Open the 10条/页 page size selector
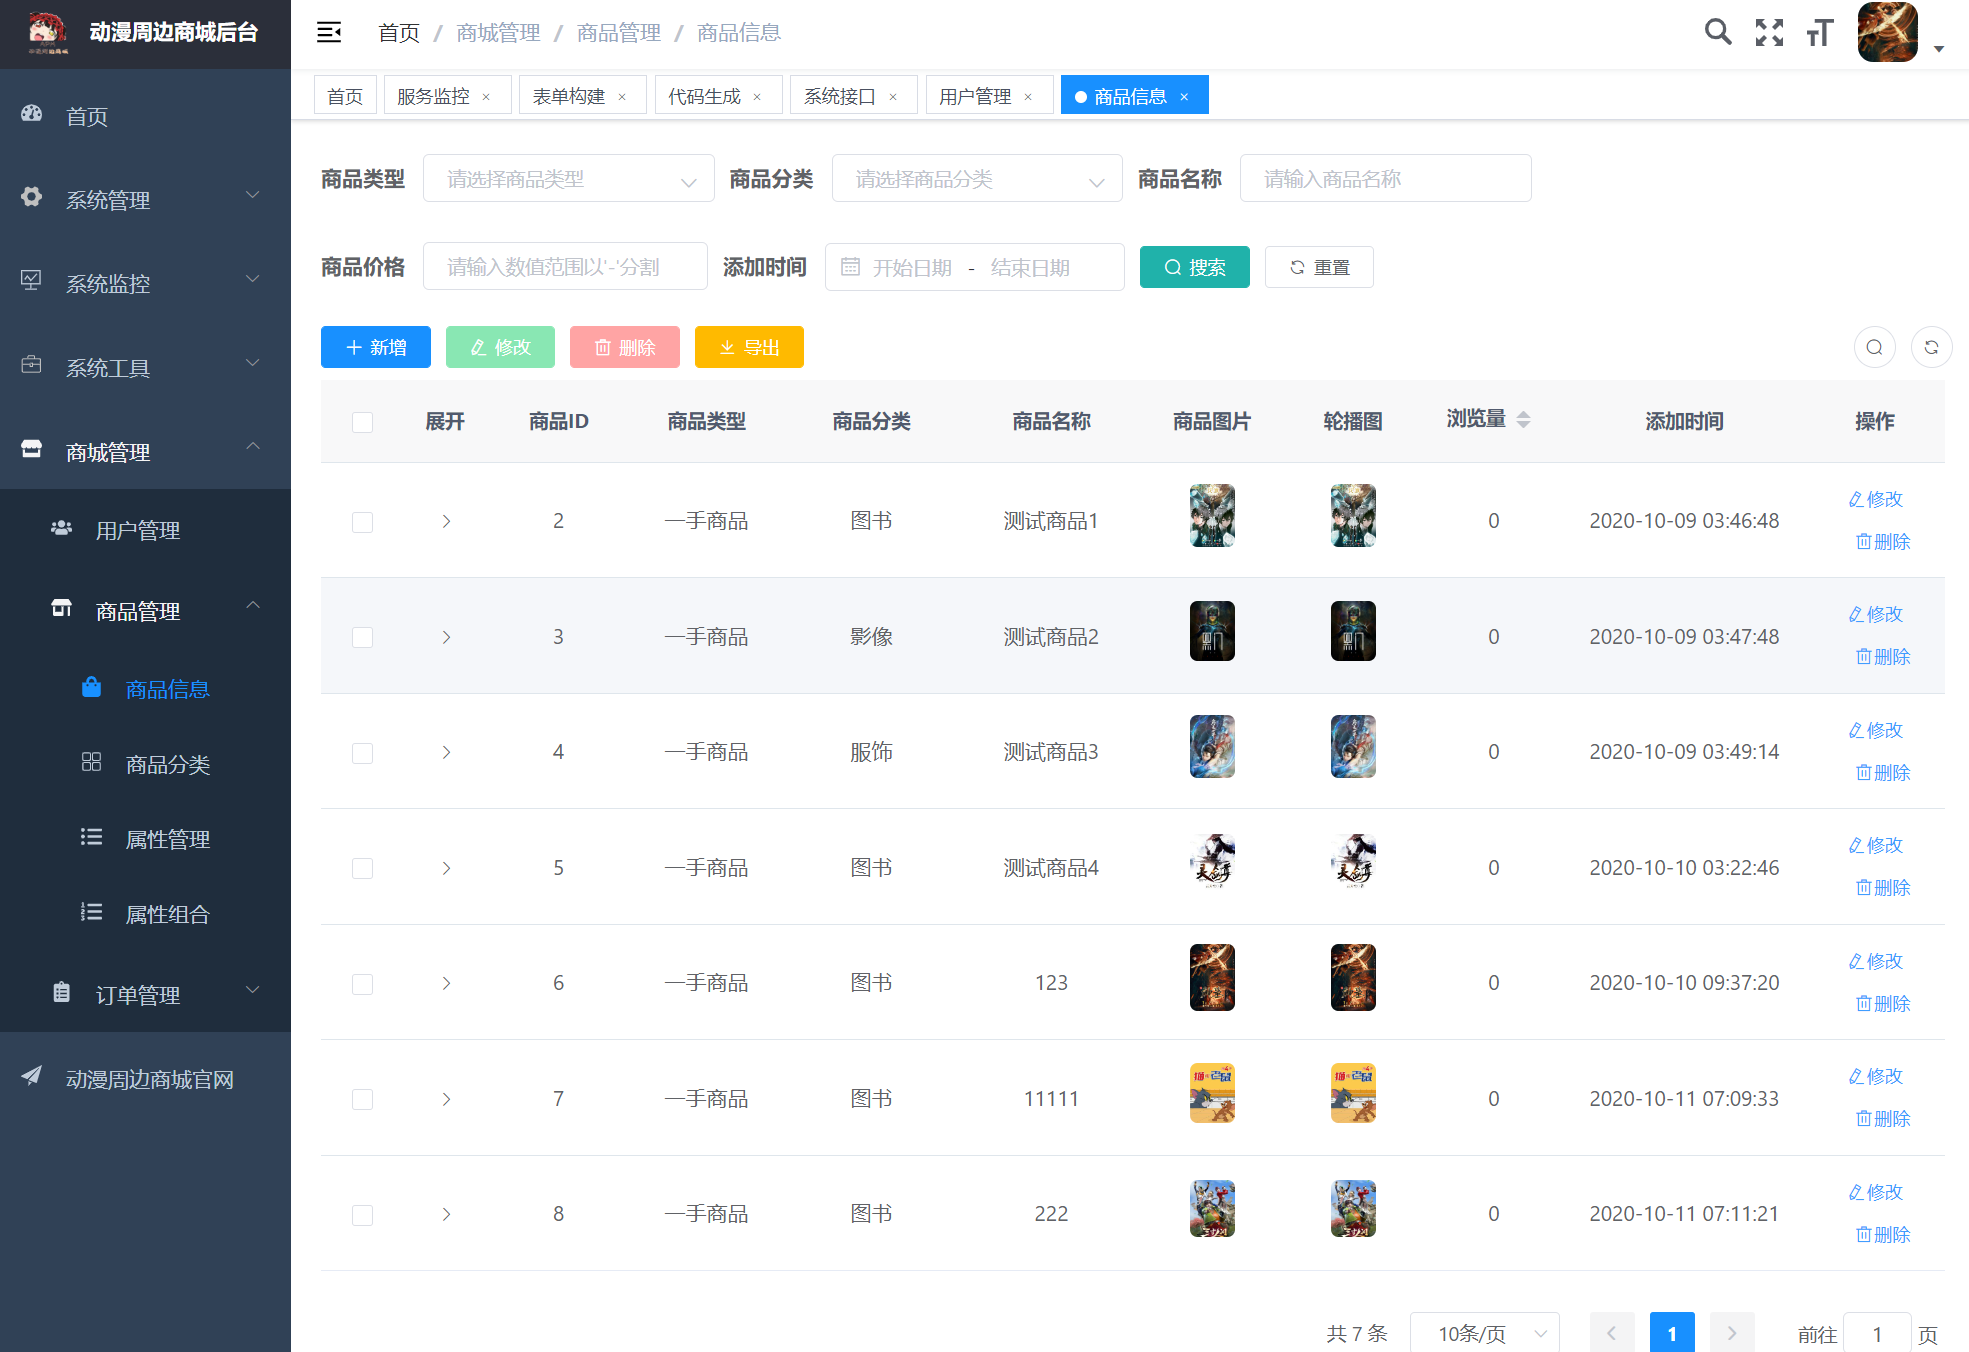The width and height of the screenshot is (1969, 1352). 1484,1333
